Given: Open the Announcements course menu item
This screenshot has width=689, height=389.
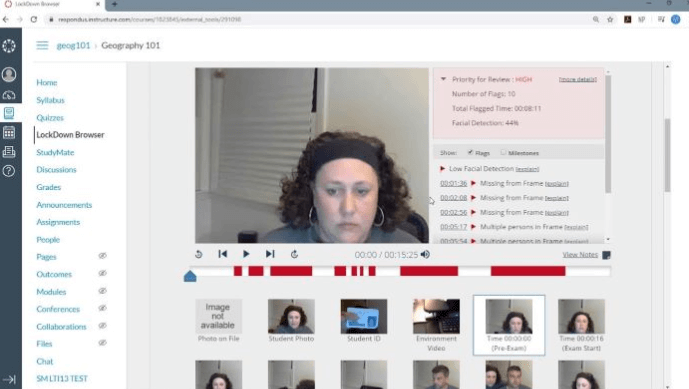Looking at the screenshot, I should (64, 205).
